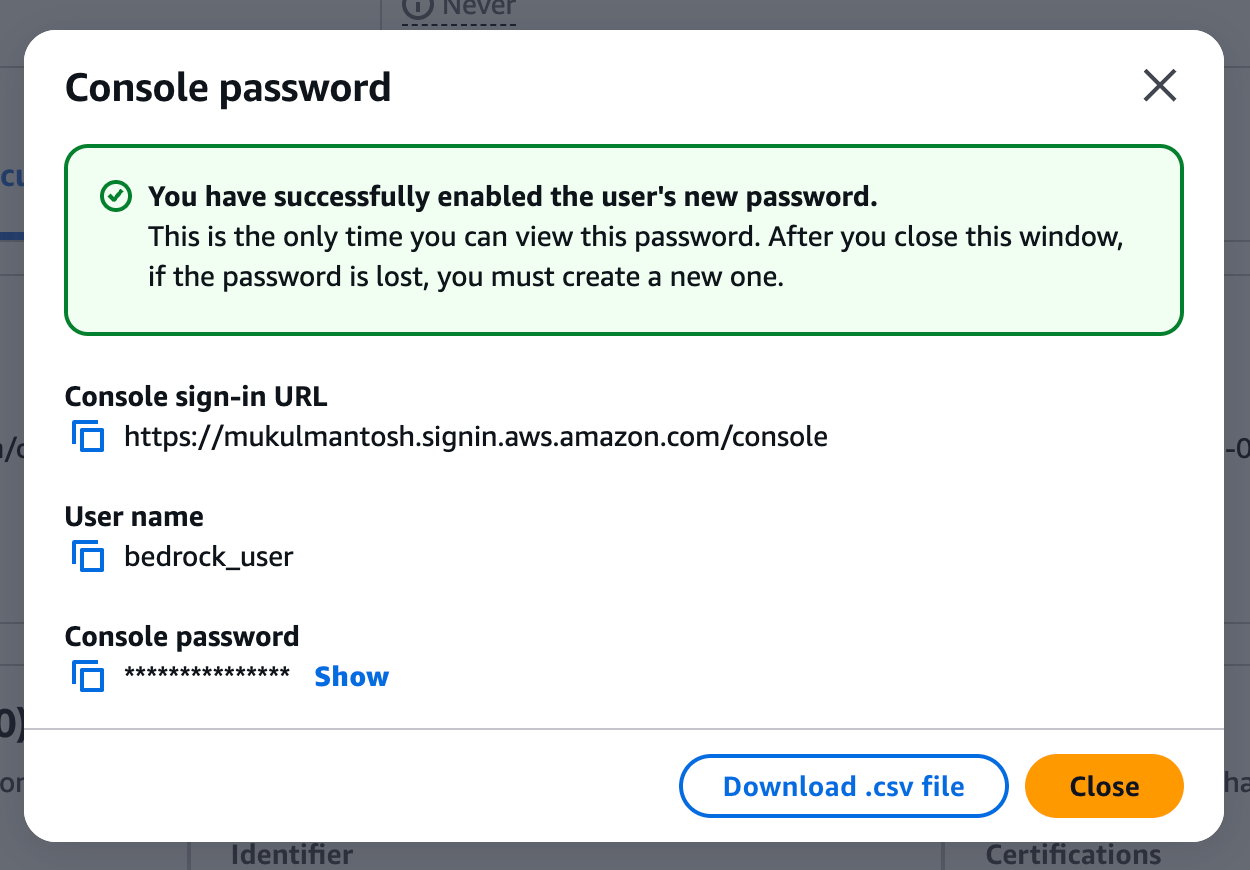The height and width of the screenshot is (870, 1250).
Task: Click the Console sign-in URL label
Action: pos(196,397)
